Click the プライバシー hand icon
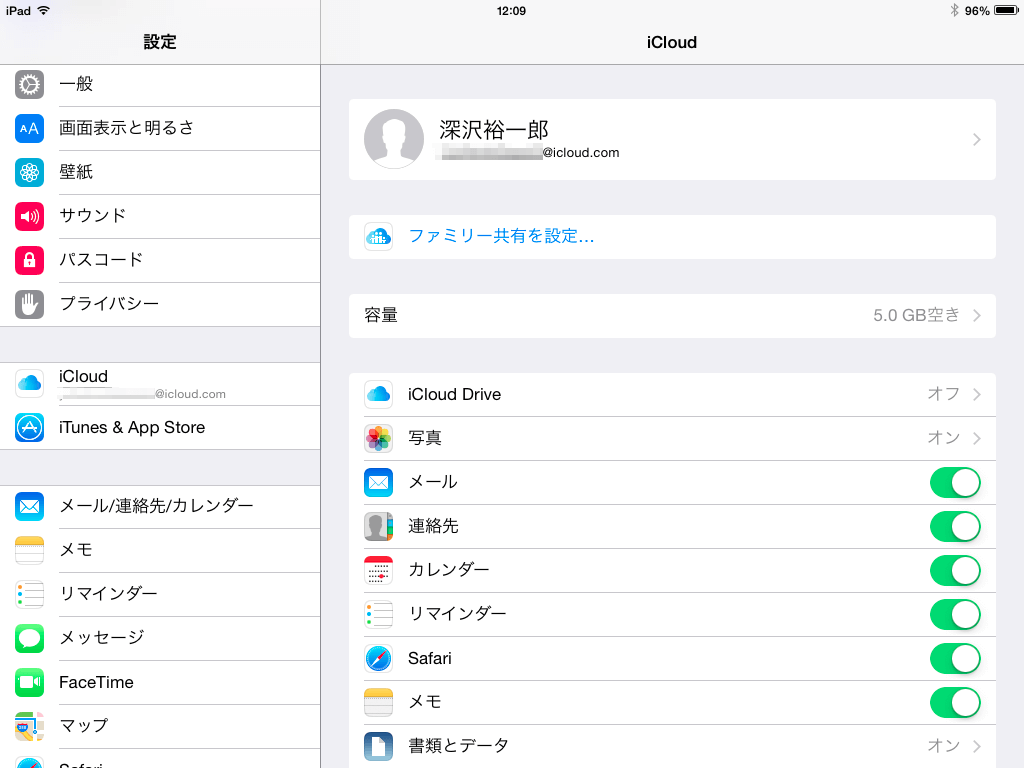Screen dimensions: 1024x768 pos(28,304)
